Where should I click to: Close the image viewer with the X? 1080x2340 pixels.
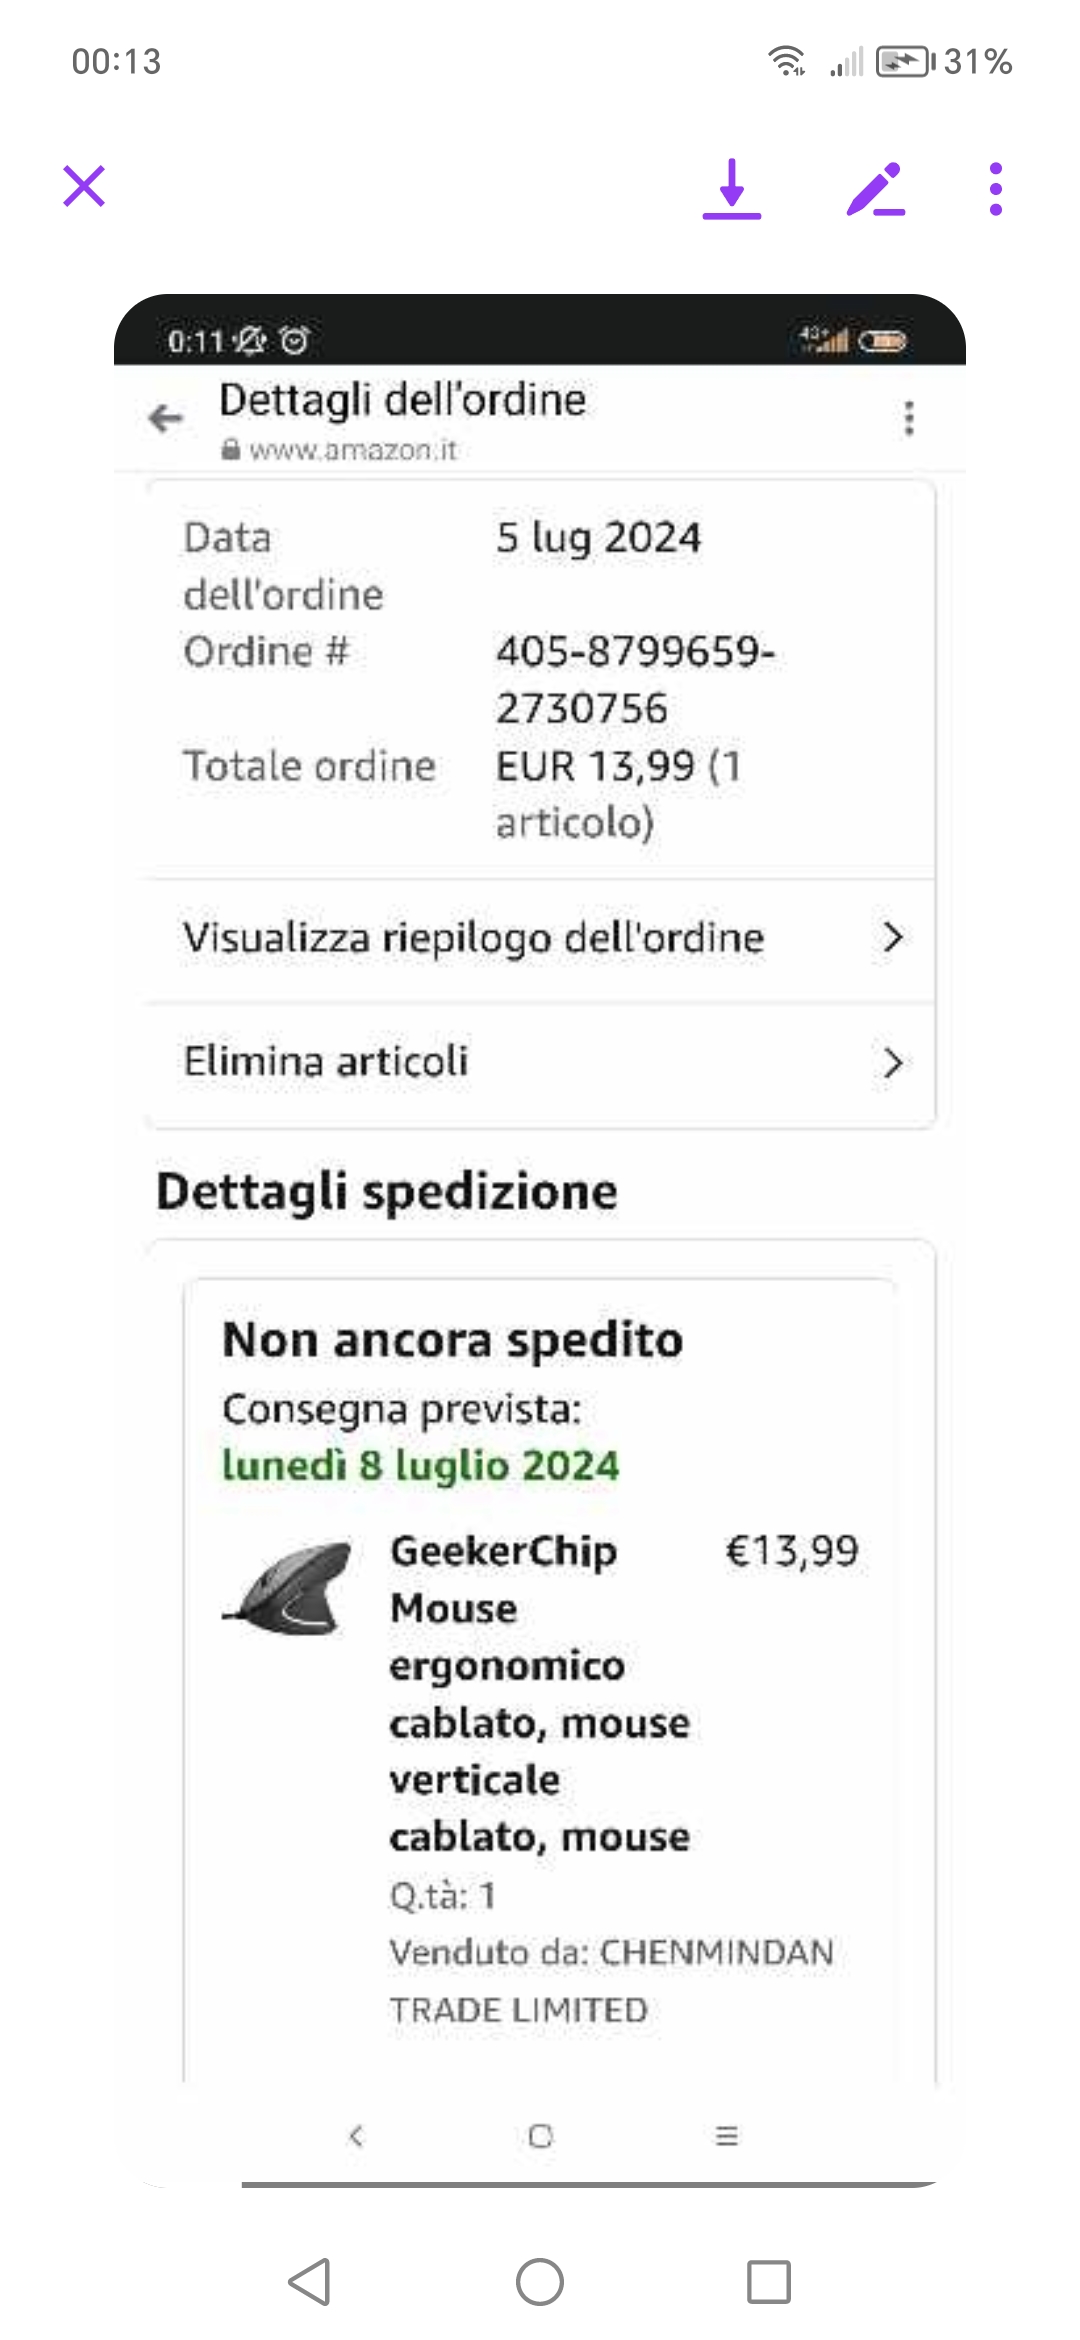pos(84,187)
